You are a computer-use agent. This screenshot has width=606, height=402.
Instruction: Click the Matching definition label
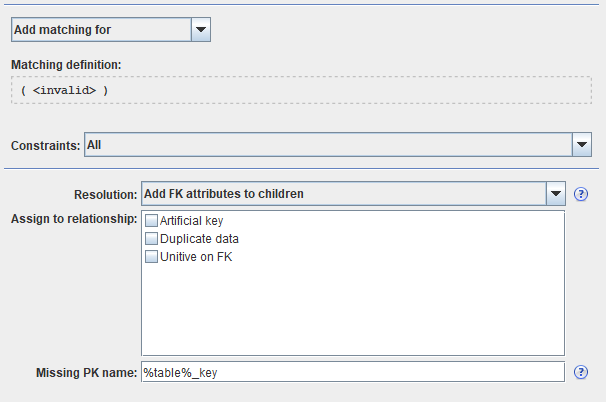click(x=66, y=65)
